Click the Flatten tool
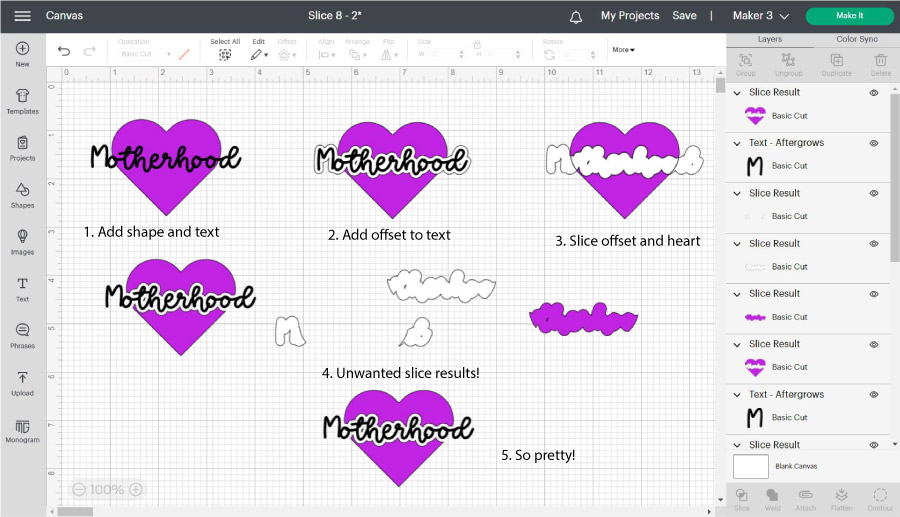This screenshot has height=517, width=900. [x=841, y=499]
